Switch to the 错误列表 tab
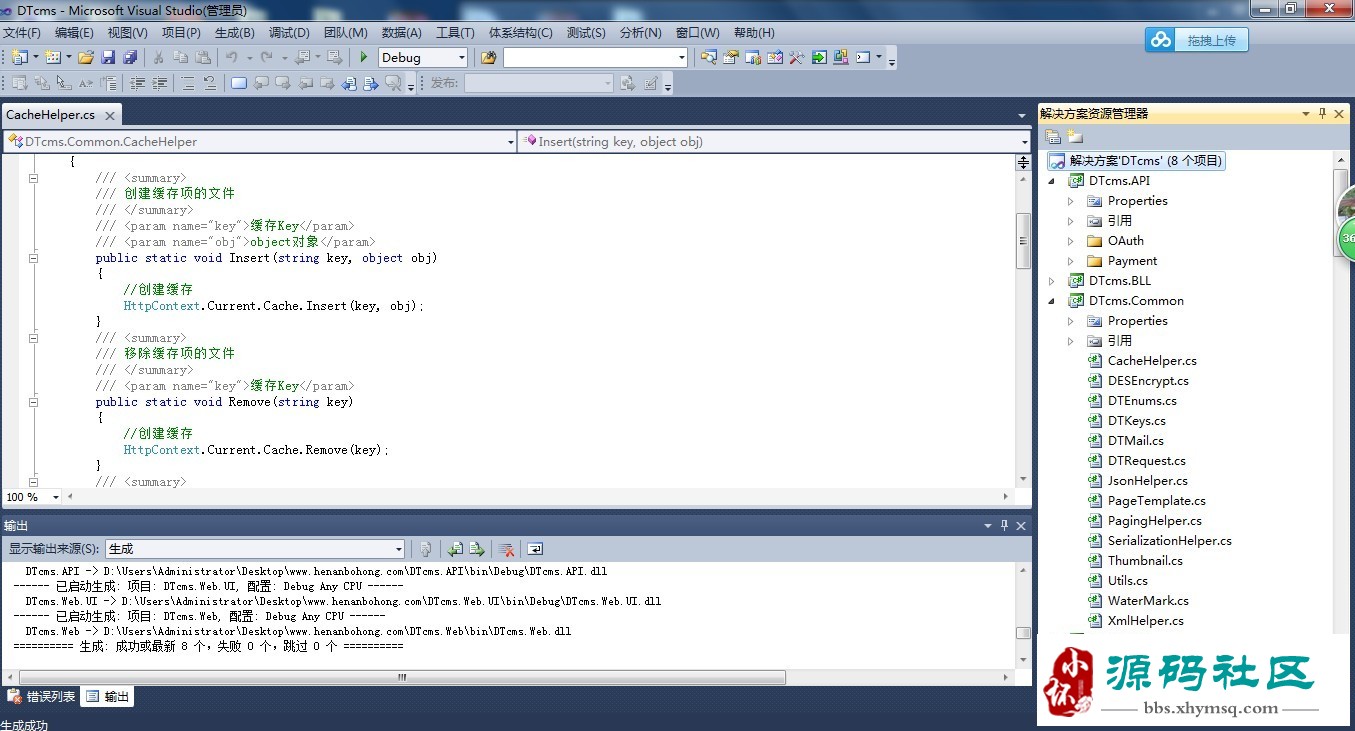This screenshot has width=1355, height=731. pos(41,697)
